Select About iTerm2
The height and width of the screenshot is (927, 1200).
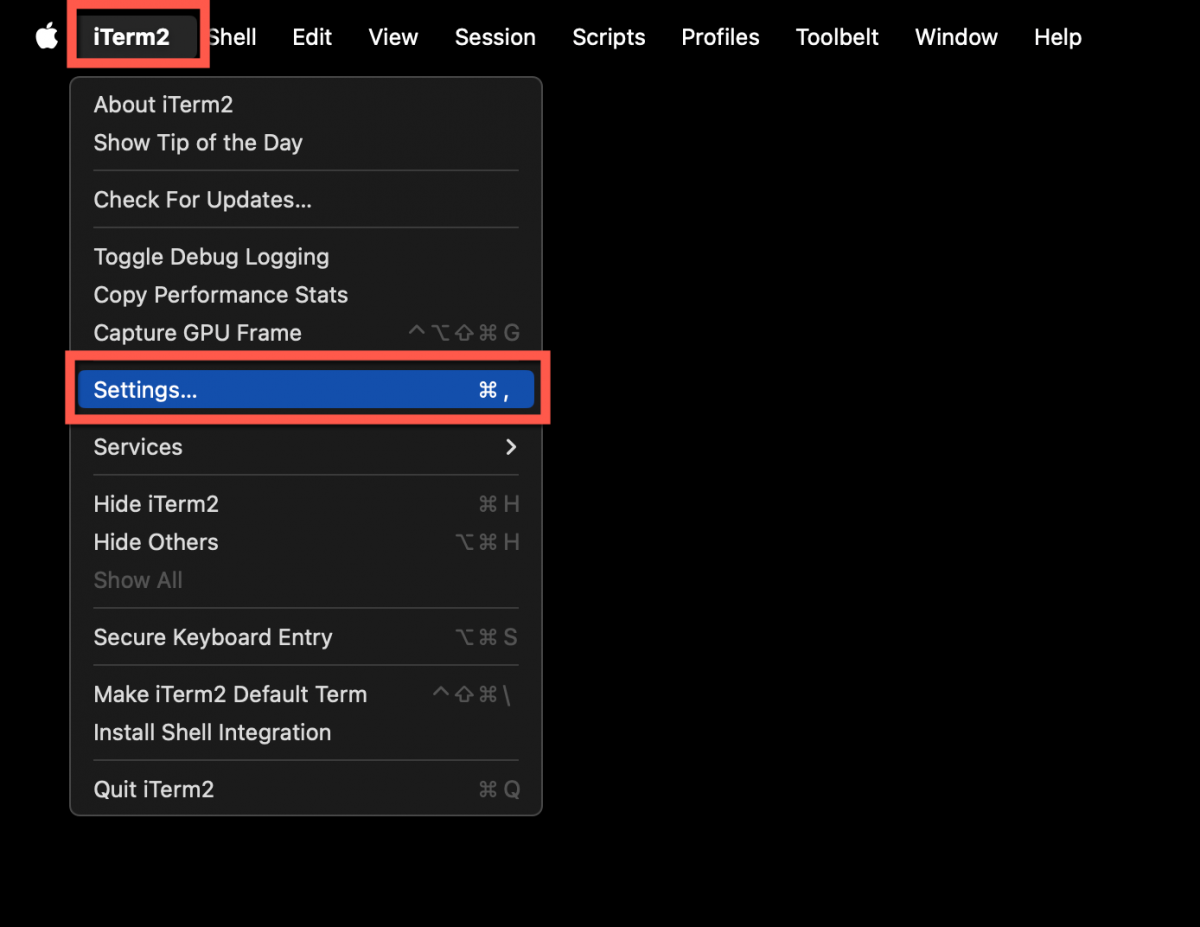[x=306, y=105]
